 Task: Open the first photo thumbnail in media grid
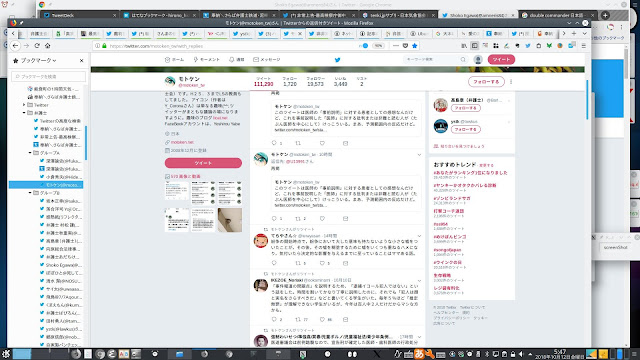177,191
